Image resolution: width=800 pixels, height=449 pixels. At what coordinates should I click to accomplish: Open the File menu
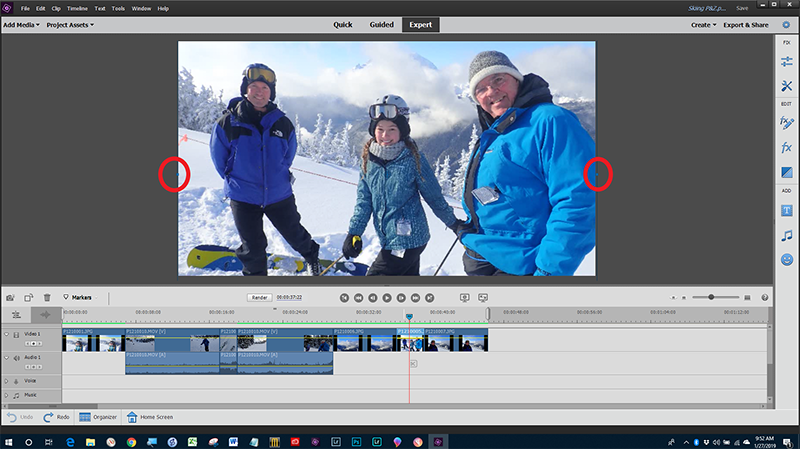click(x=25, y=8)
